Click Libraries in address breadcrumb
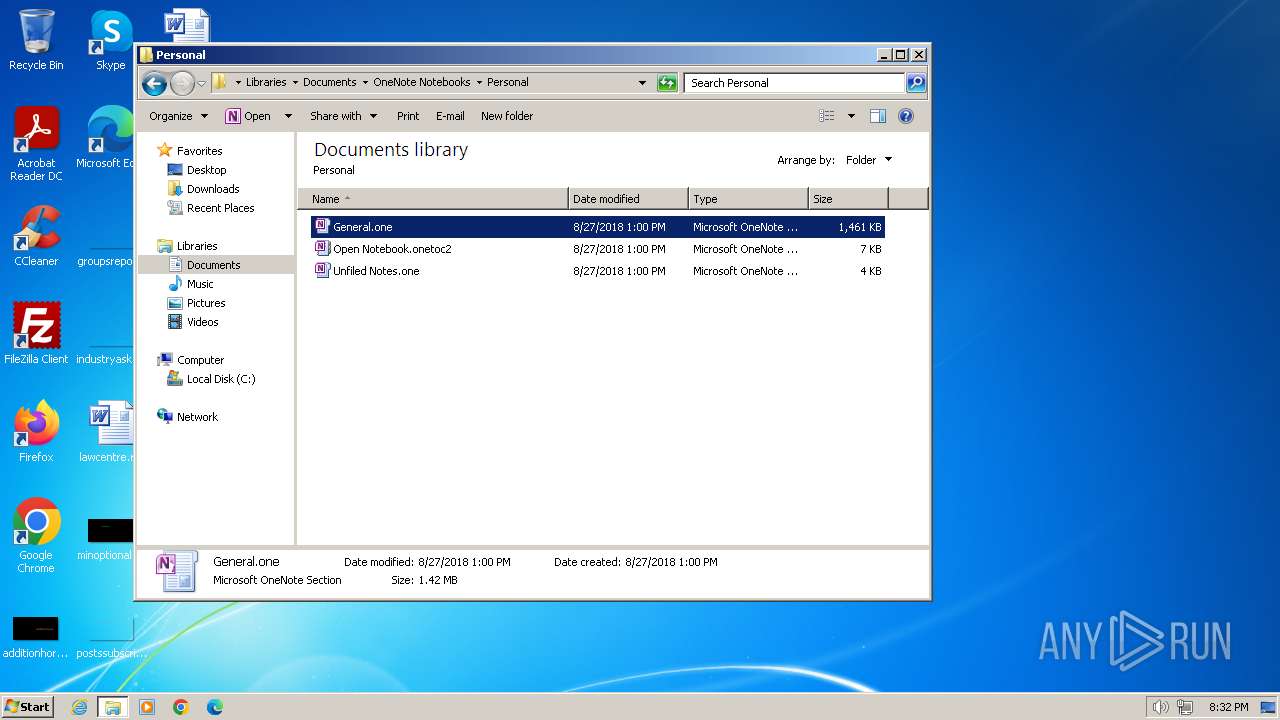Viewport: 1280px width, 720px height. (x=266, y=83)
